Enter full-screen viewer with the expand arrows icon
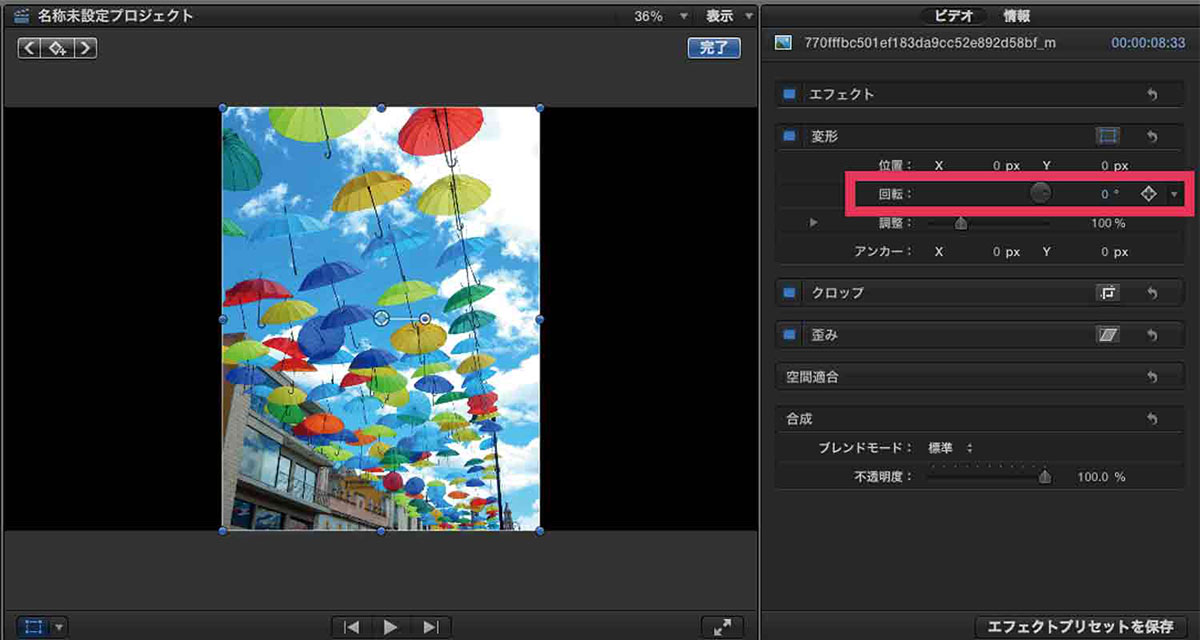Screen dimensions: 1200x640 pyautogui.click(x=721, y=627)
